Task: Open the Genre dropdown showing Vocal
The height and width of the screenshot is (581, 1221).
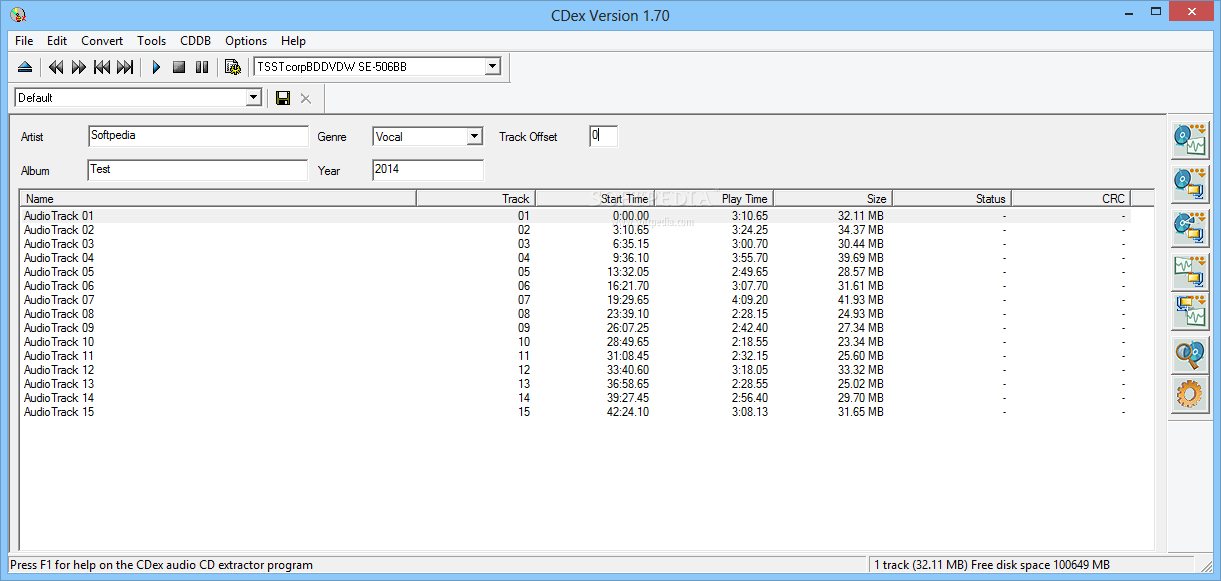Action: coord(474,137)
